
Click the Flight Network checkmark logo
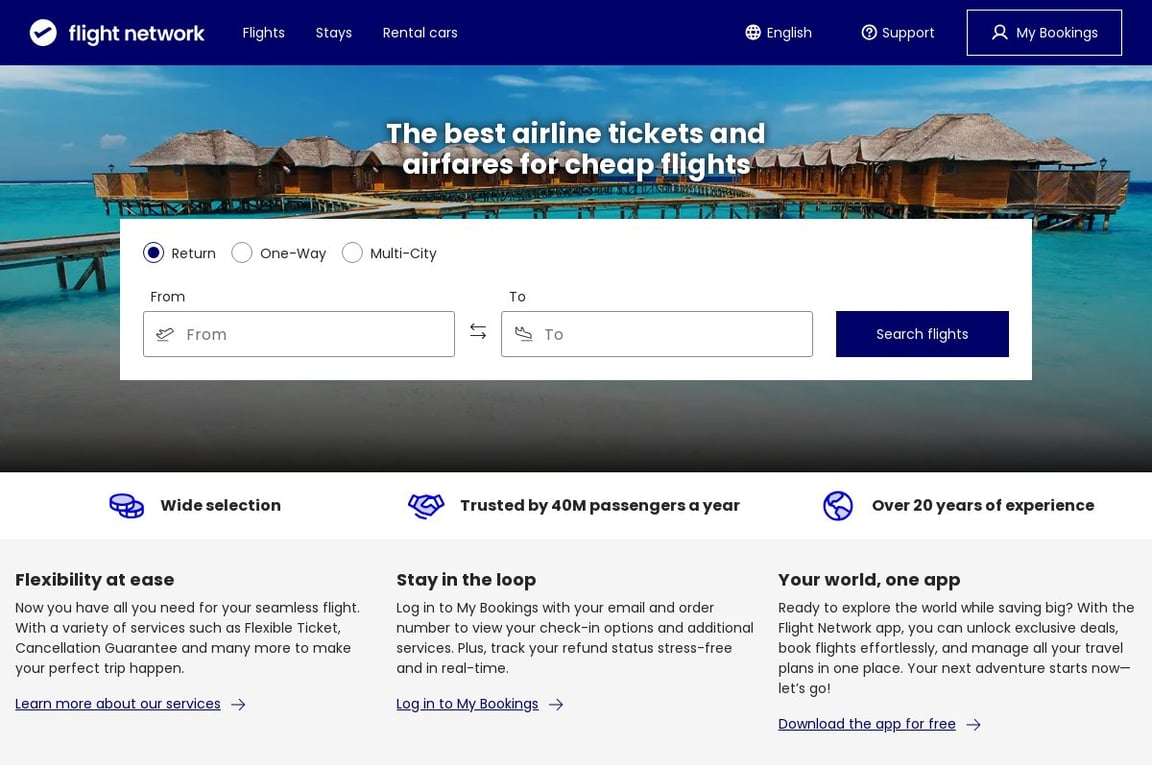(x=42, y=31)
